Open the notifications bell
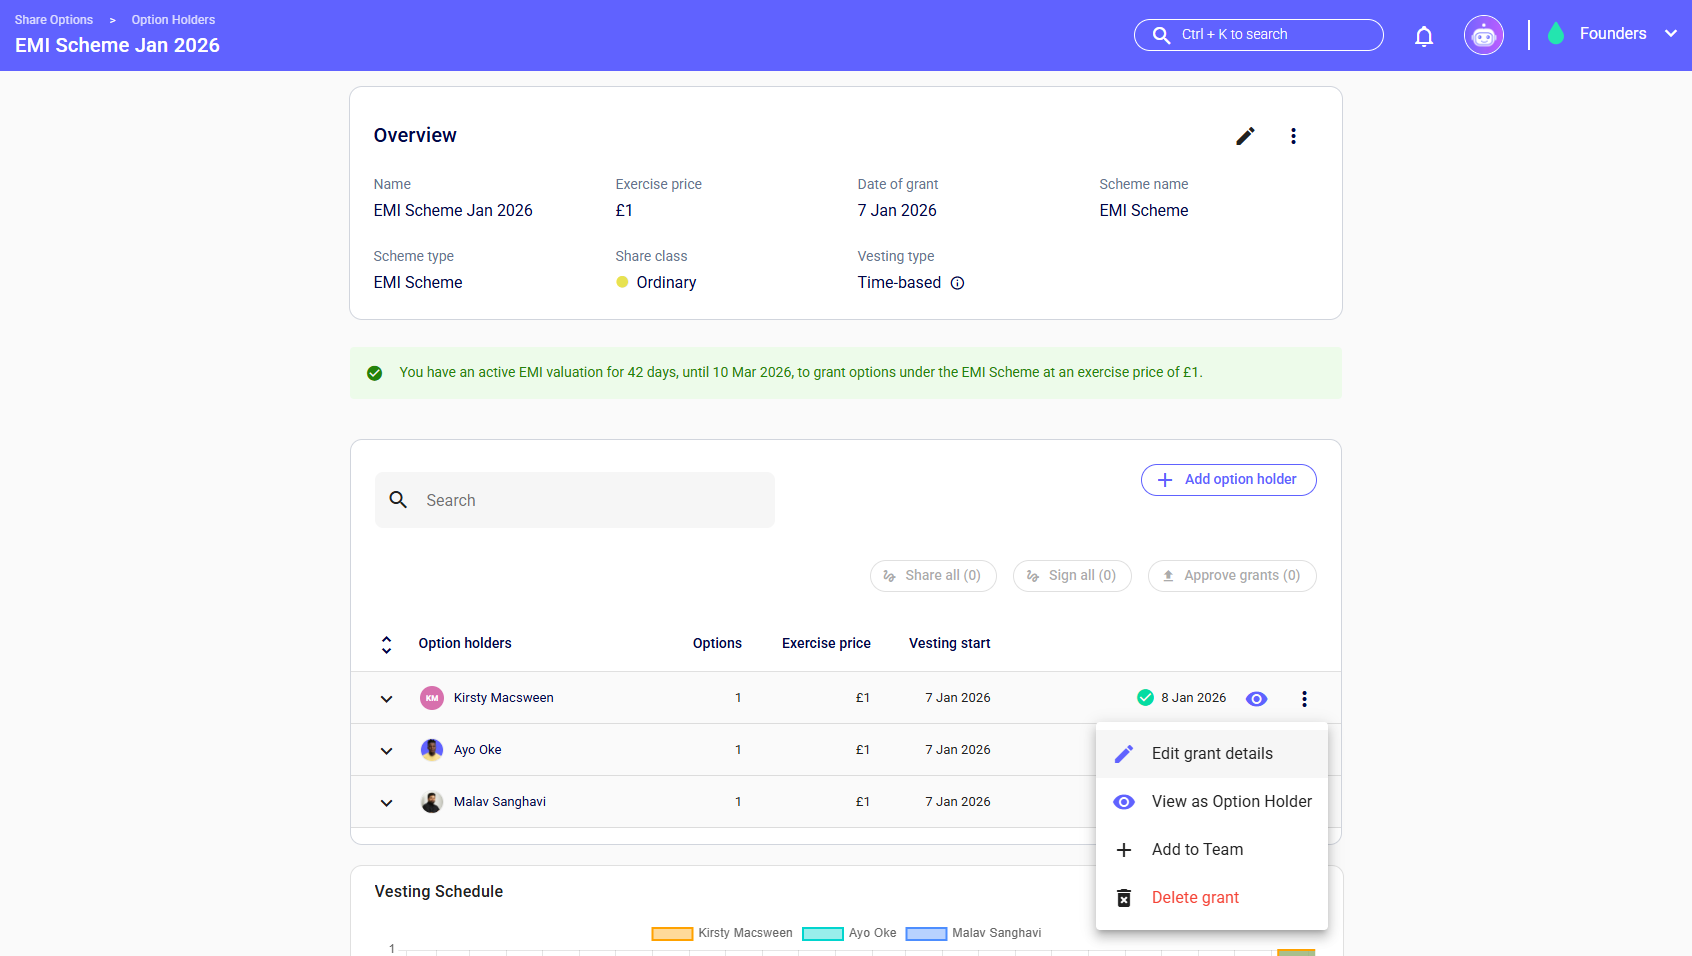Viewport: 1692px width, 956px height. 1424,36
